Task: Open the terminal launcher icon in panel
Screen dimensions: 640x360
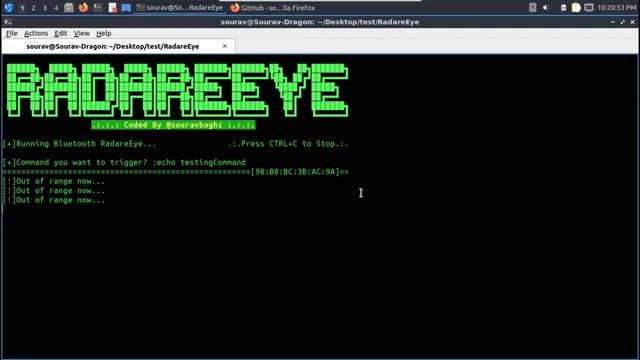Action: pyautogui.click(x=98, y=7)
